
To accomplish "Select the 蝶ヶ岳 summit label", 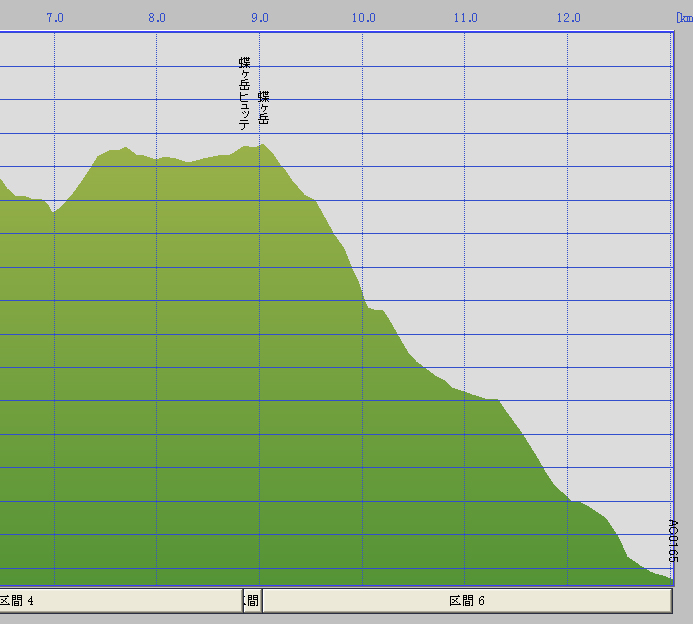I will [x=264, y=107].
